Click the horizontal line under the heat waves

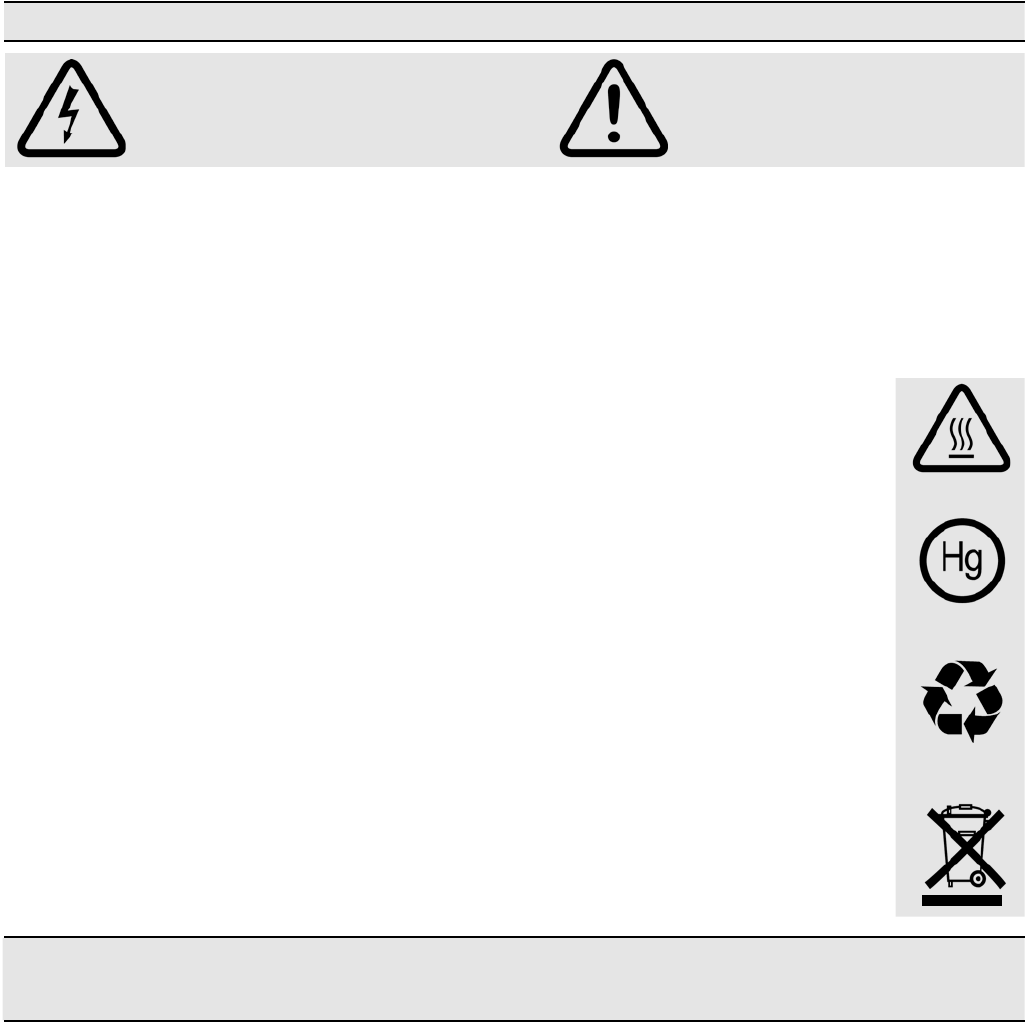click(961, 456)
